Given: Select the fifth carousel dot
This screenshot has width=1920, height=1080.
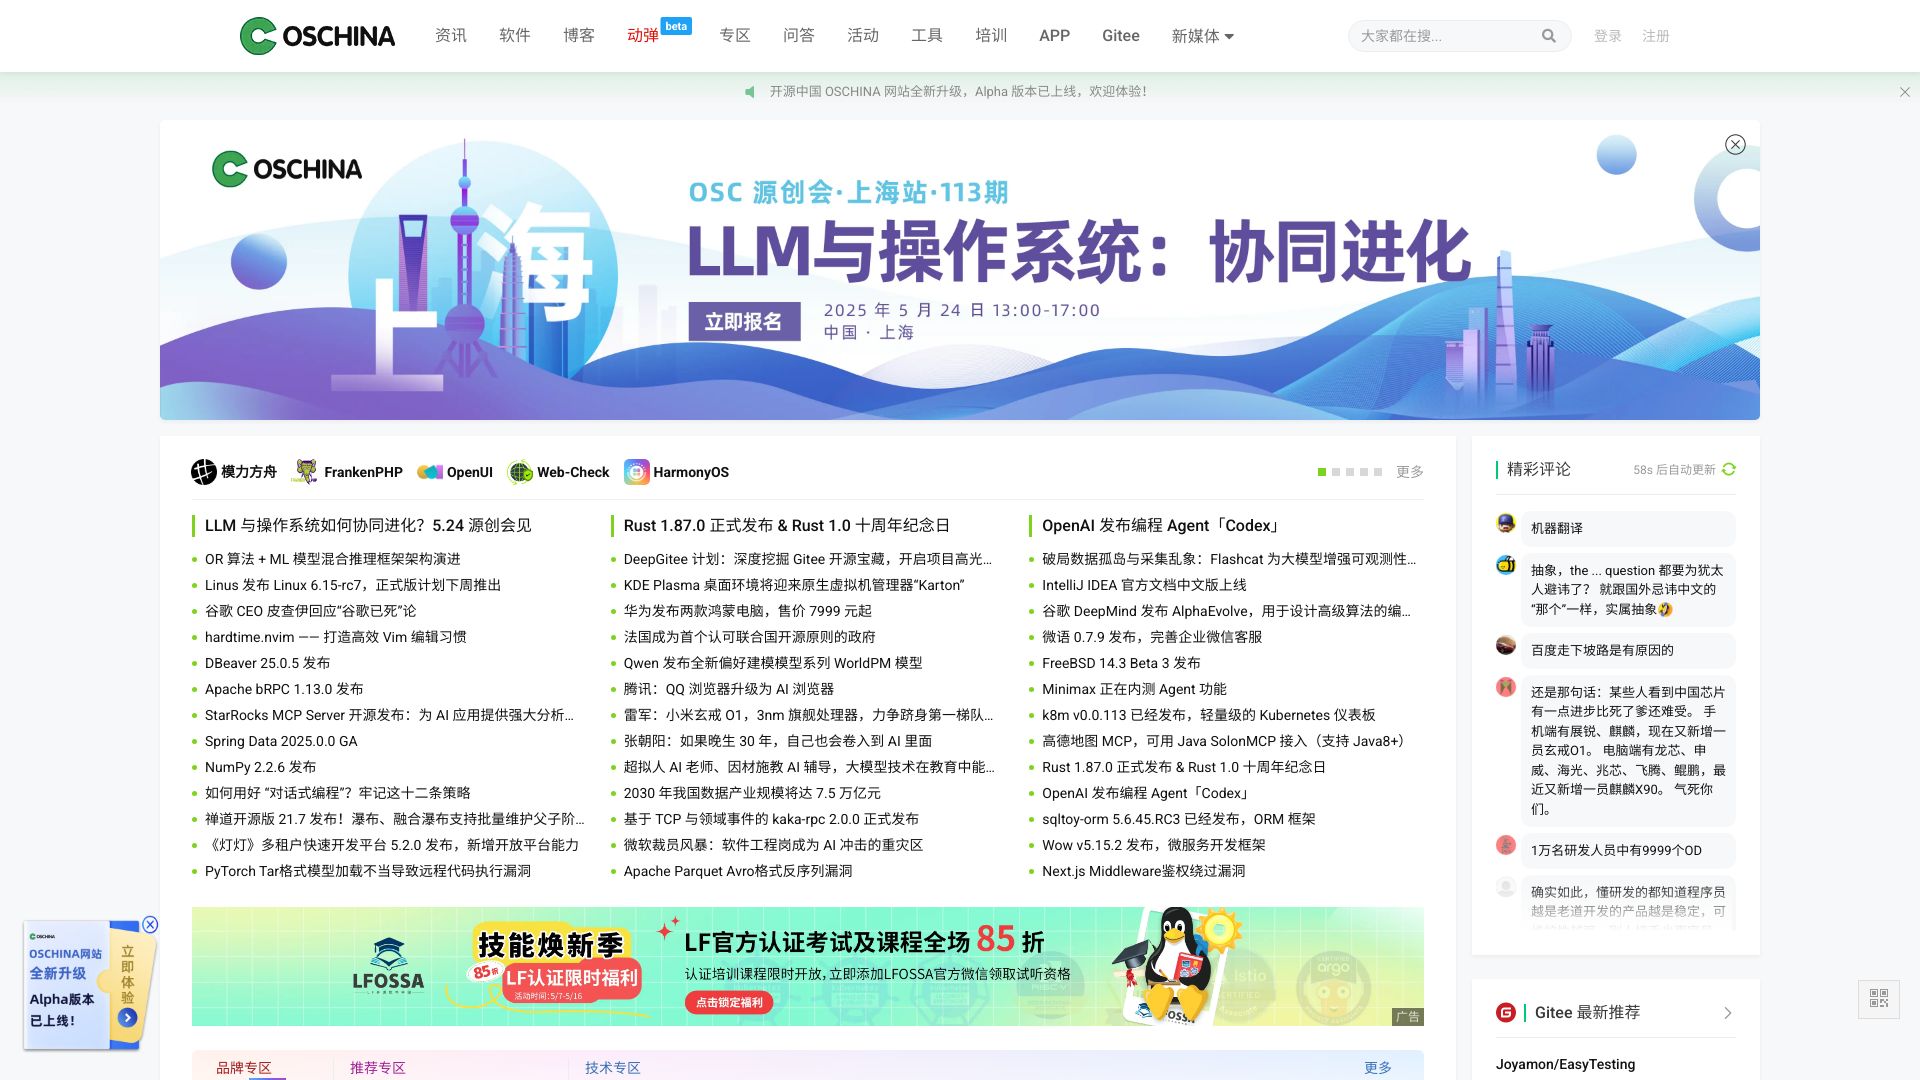Looking at the screenshot, I should pos(1378,472).
